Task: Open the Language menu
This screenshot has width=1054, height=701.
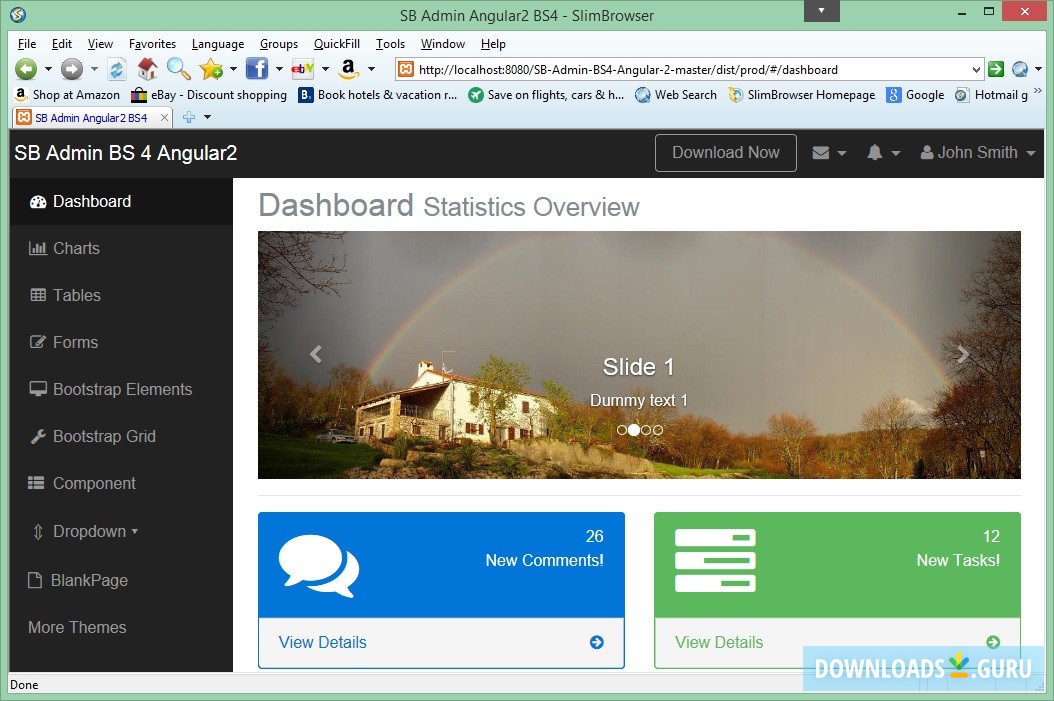Action: pos(218,44)
